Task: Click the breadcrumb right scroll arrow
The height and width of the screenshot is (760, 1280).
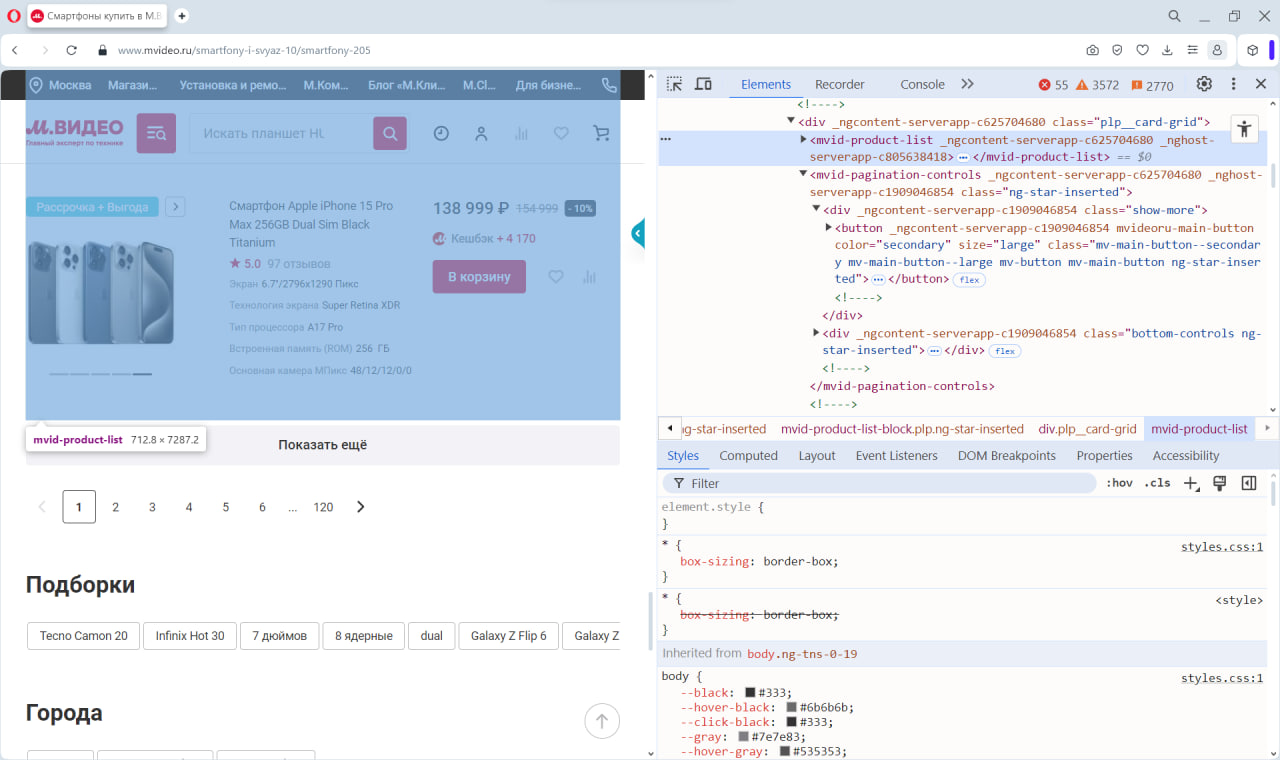Action: click(1268, 428)
